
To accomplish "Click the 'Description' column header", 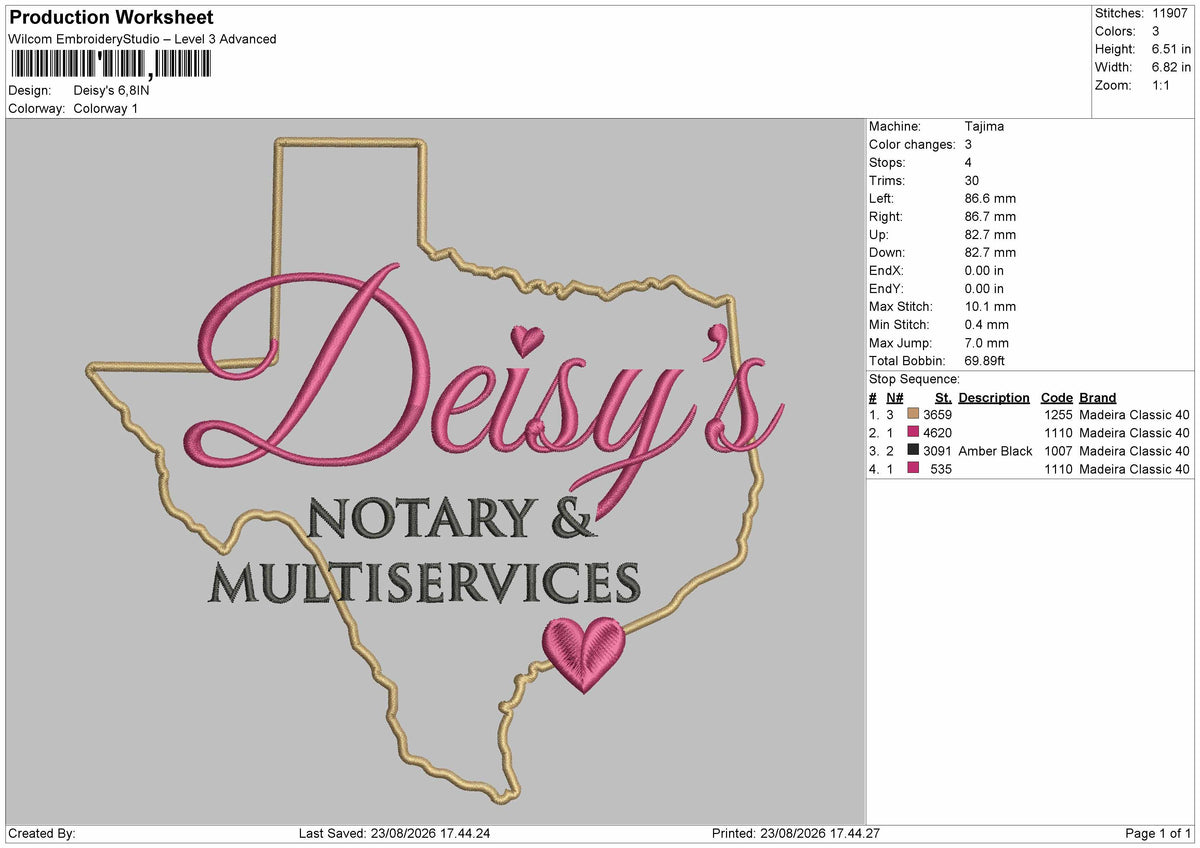I will [994, 397].
